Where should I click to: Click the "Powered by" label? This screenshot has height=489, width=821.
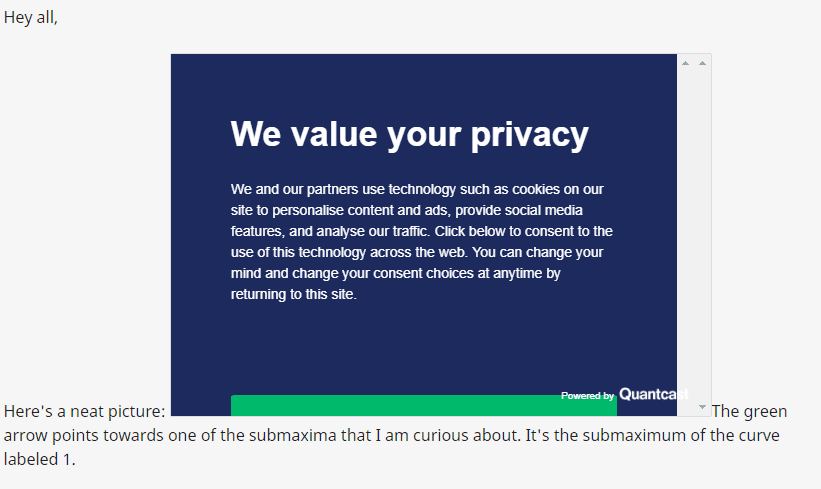[x=587, y=396]
